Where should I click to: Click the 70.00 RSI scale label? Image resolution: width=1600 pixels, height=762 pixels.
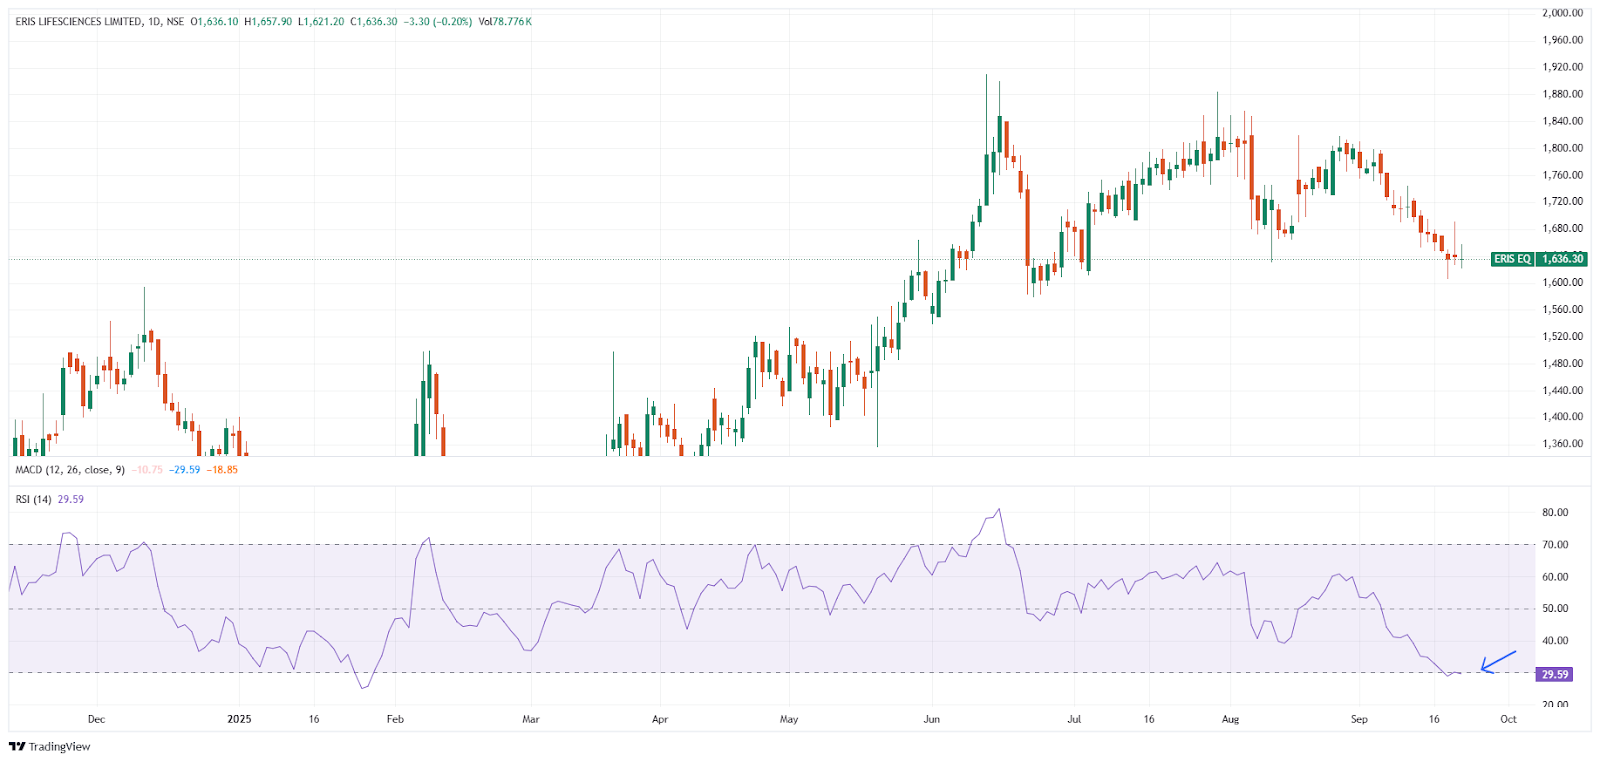click(x=1555, y=545)
